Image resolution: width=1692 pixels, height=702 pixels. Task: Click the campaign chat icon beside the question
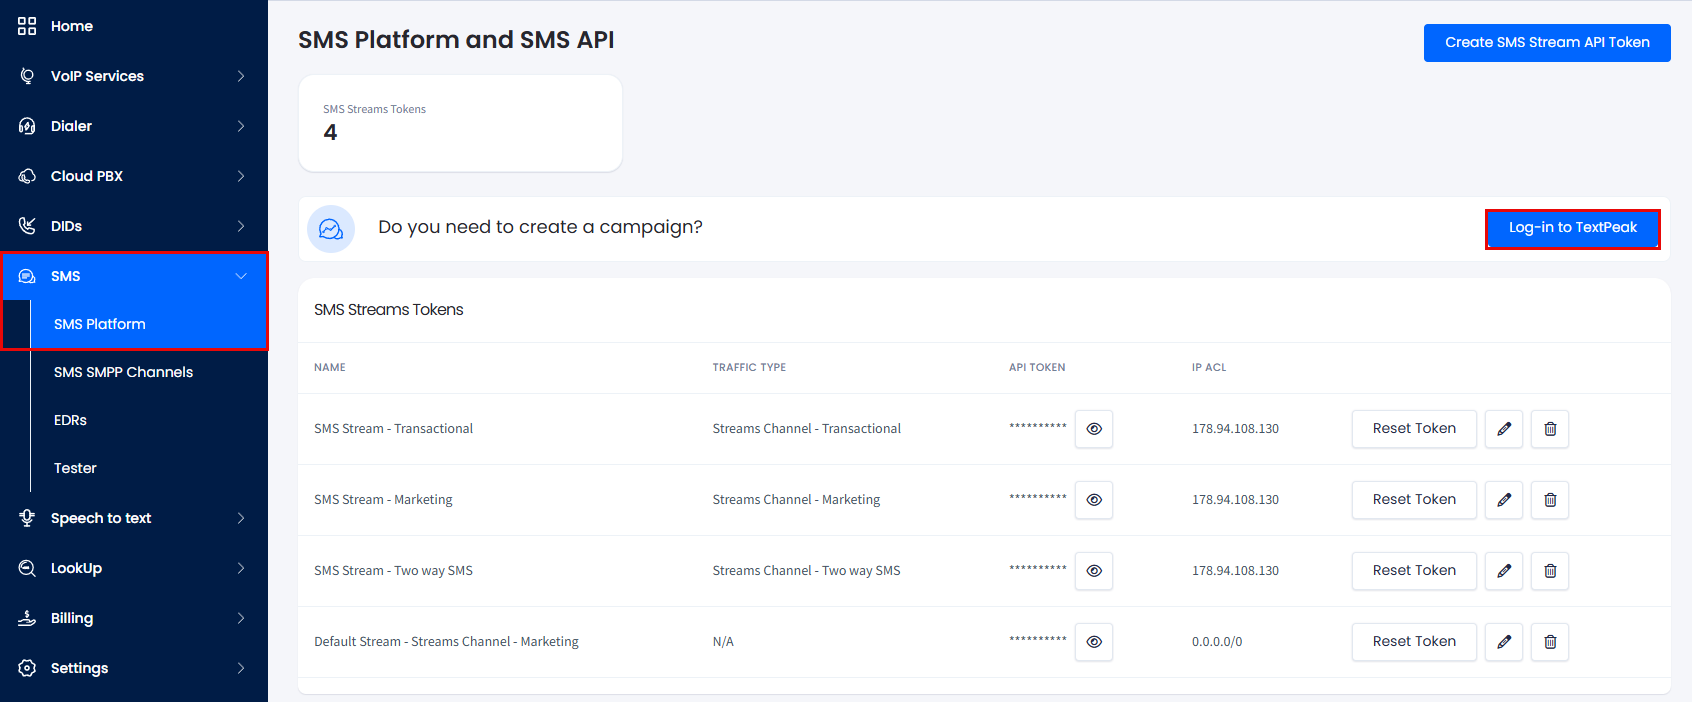(331, 229)
